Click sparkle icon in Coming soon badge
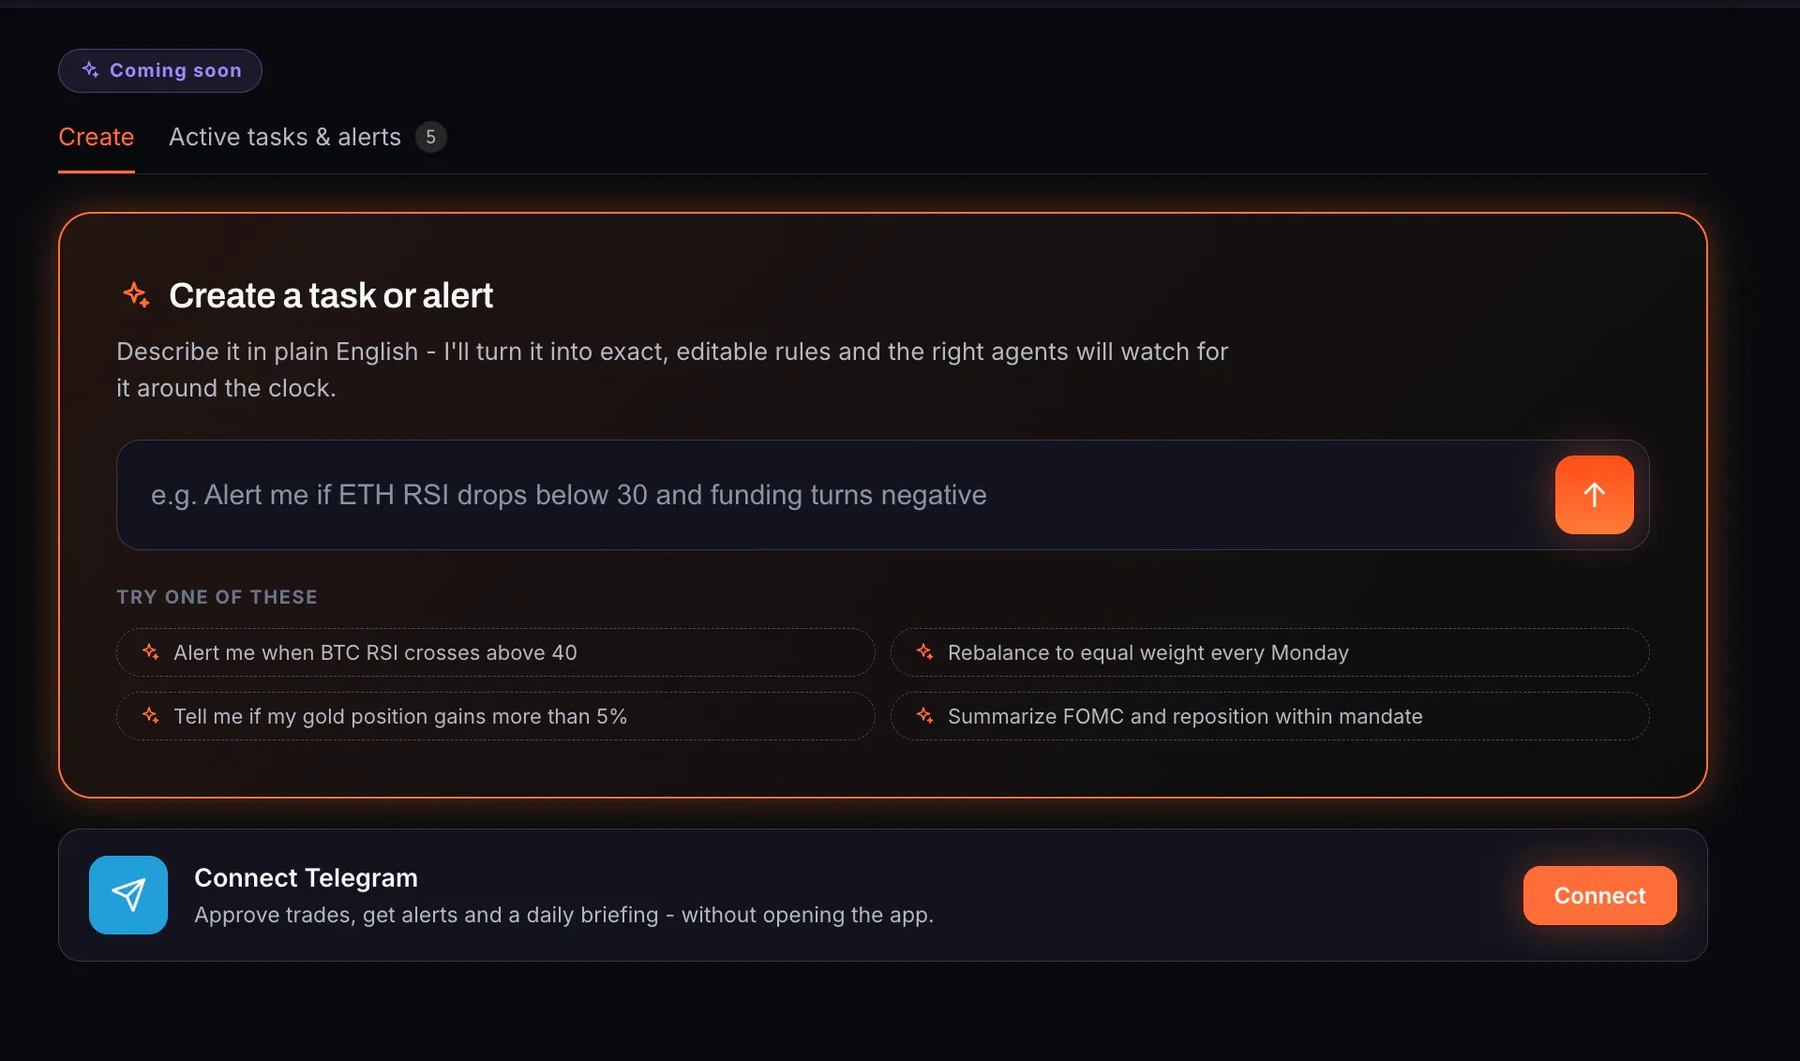The image size is (1800, 1061). click(x=90, y=70)
